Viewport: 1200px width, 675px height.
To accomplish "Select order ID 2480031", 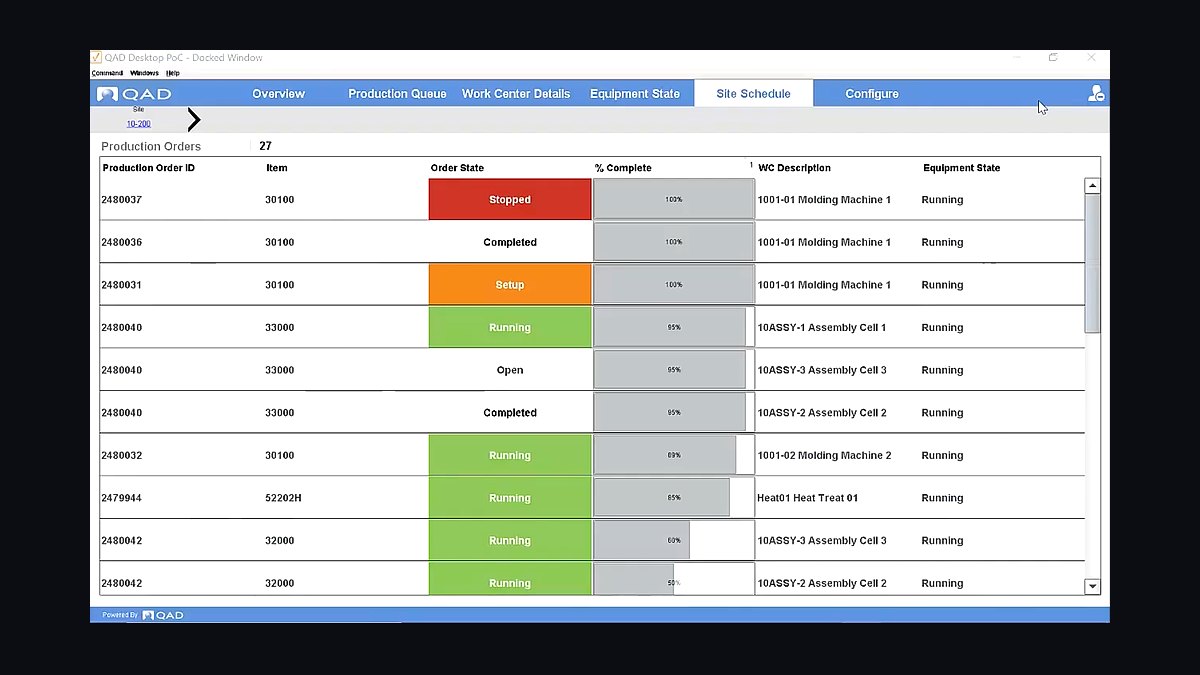I will pyautogui.click(x=121, y=285).
